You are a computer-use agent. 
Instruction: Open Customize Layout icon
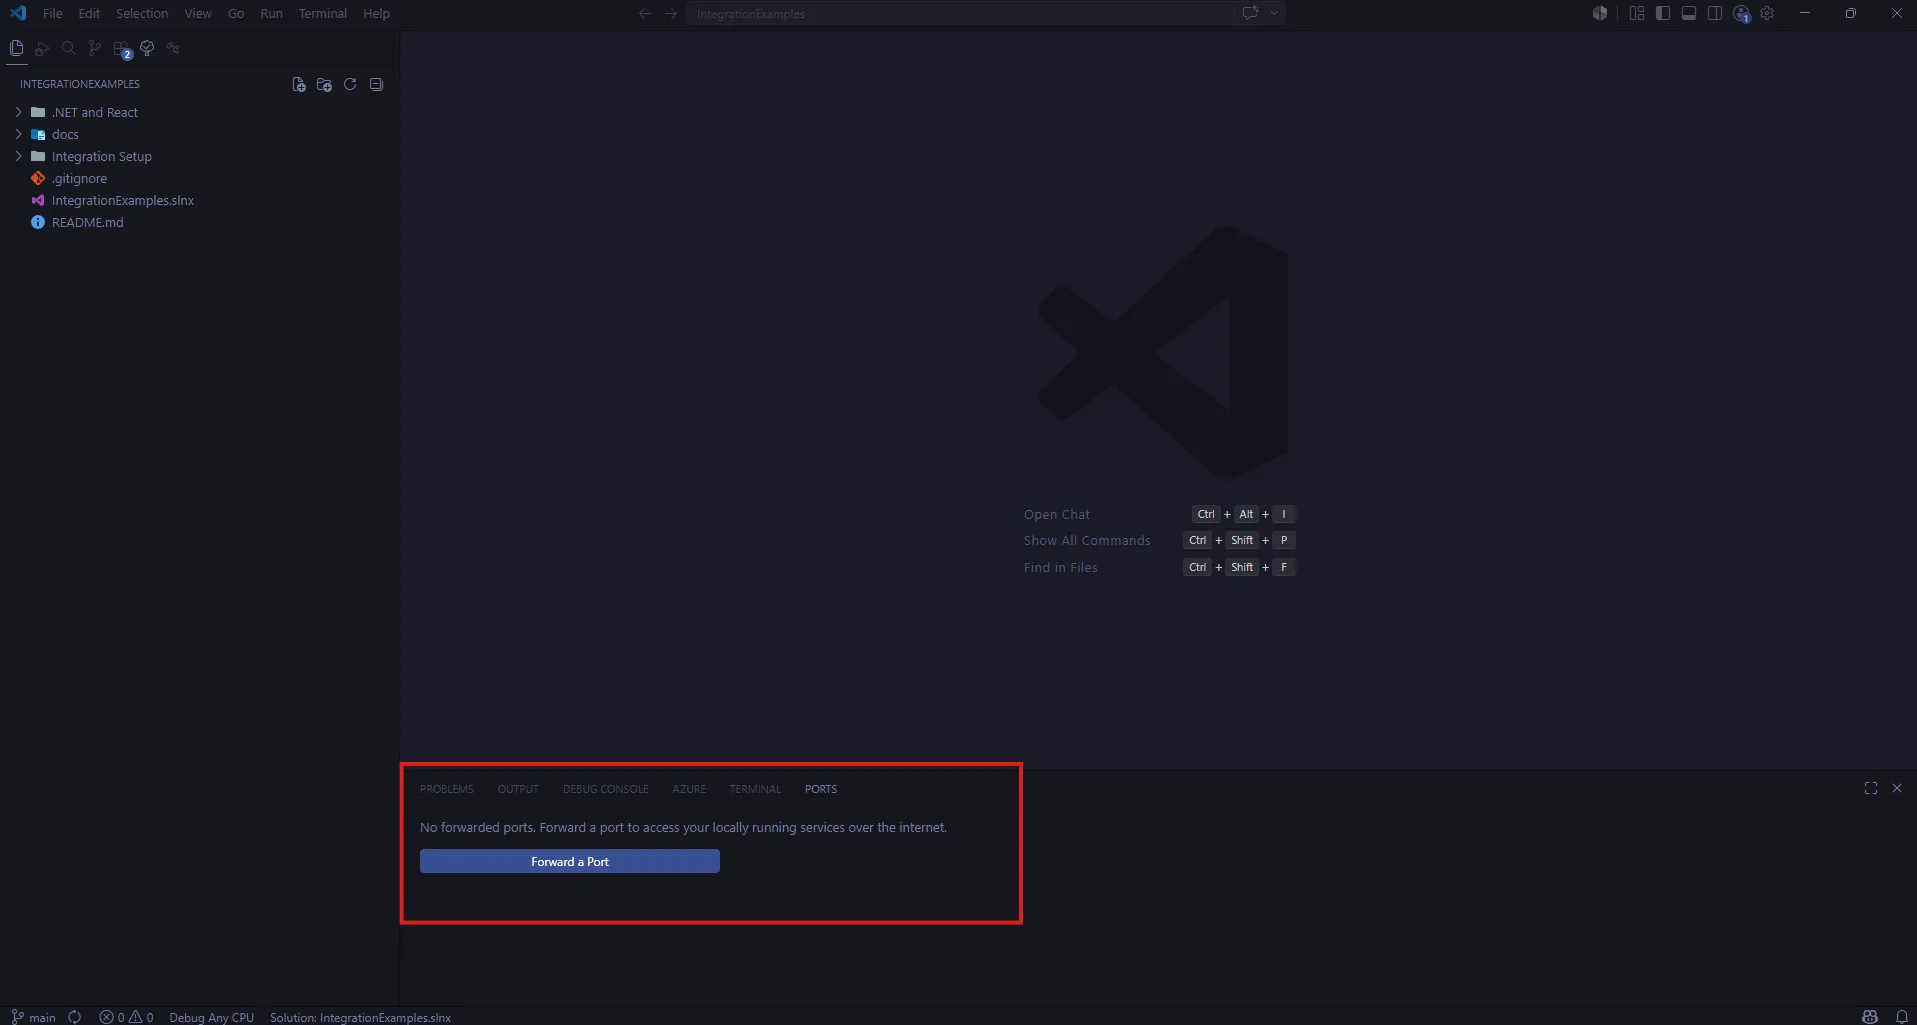1637,13
